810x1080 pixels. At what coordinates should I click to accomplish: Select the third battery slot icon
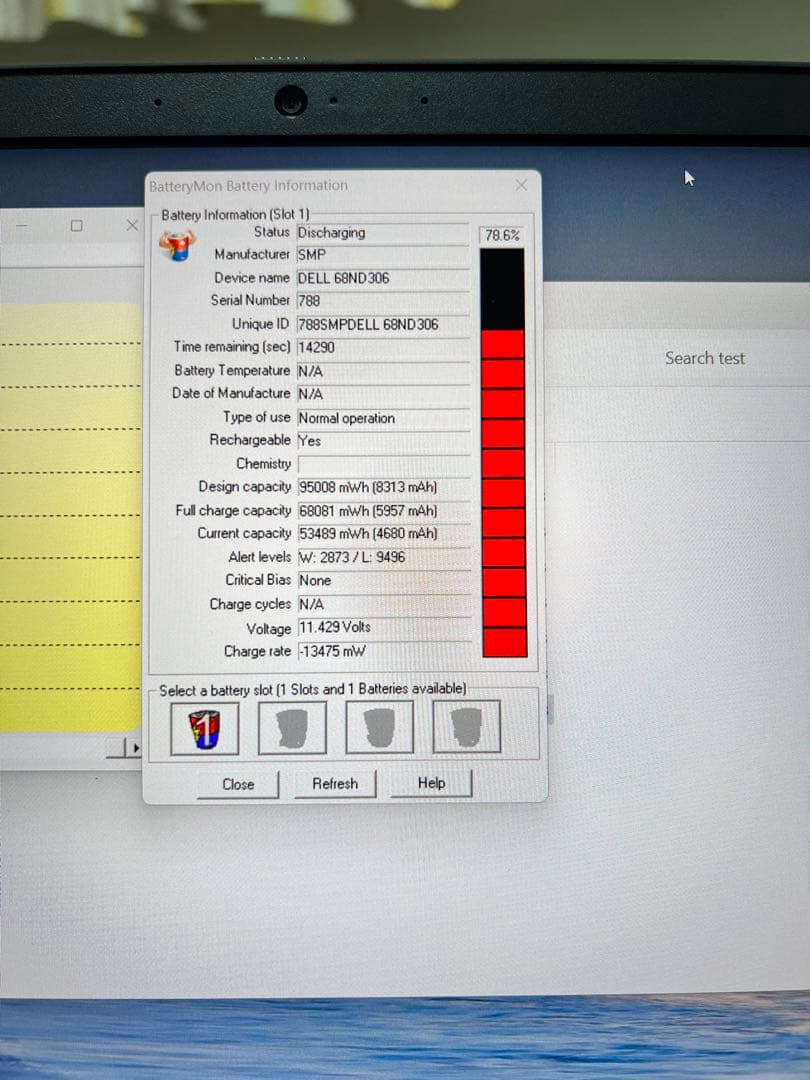click(379, 727)
